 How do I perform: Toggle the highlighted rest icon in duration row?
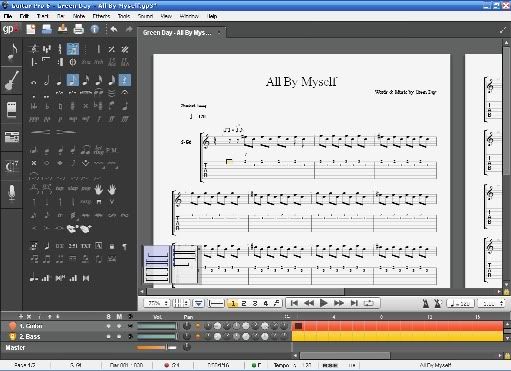tap(125, 80)
